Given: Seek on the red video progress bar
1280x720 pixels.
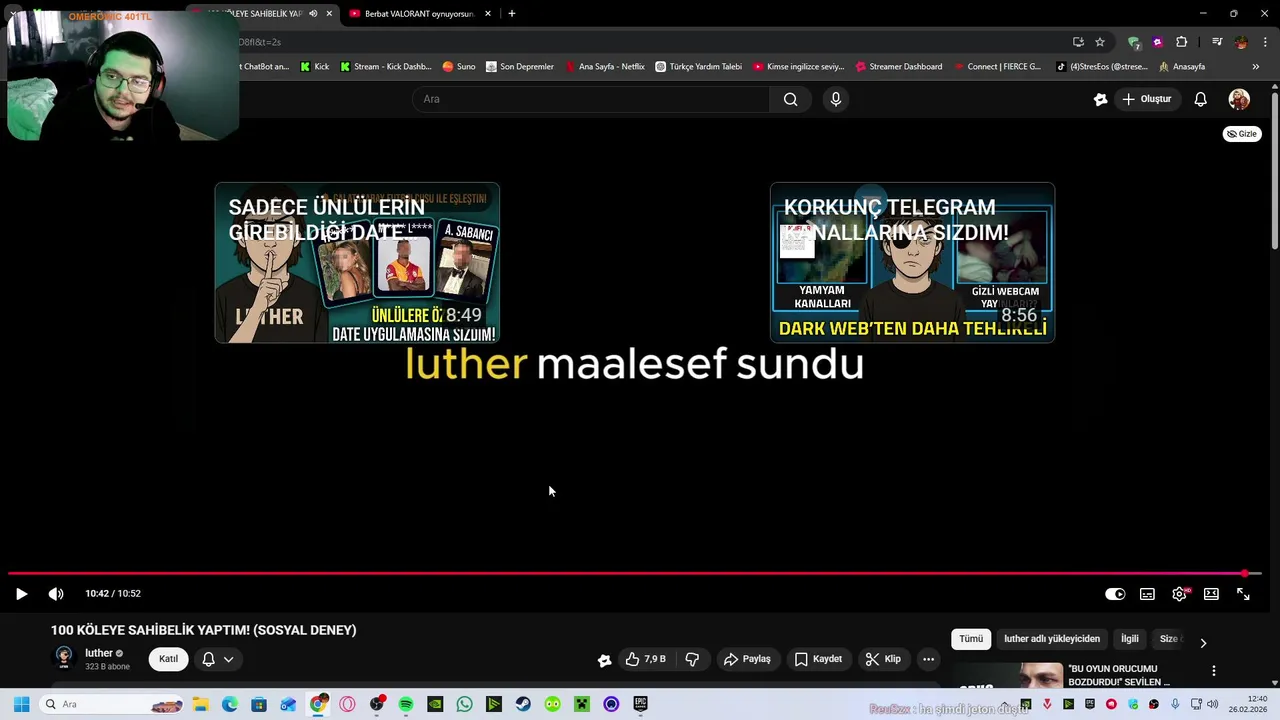Looking at the screenshot, I should 634,574.
